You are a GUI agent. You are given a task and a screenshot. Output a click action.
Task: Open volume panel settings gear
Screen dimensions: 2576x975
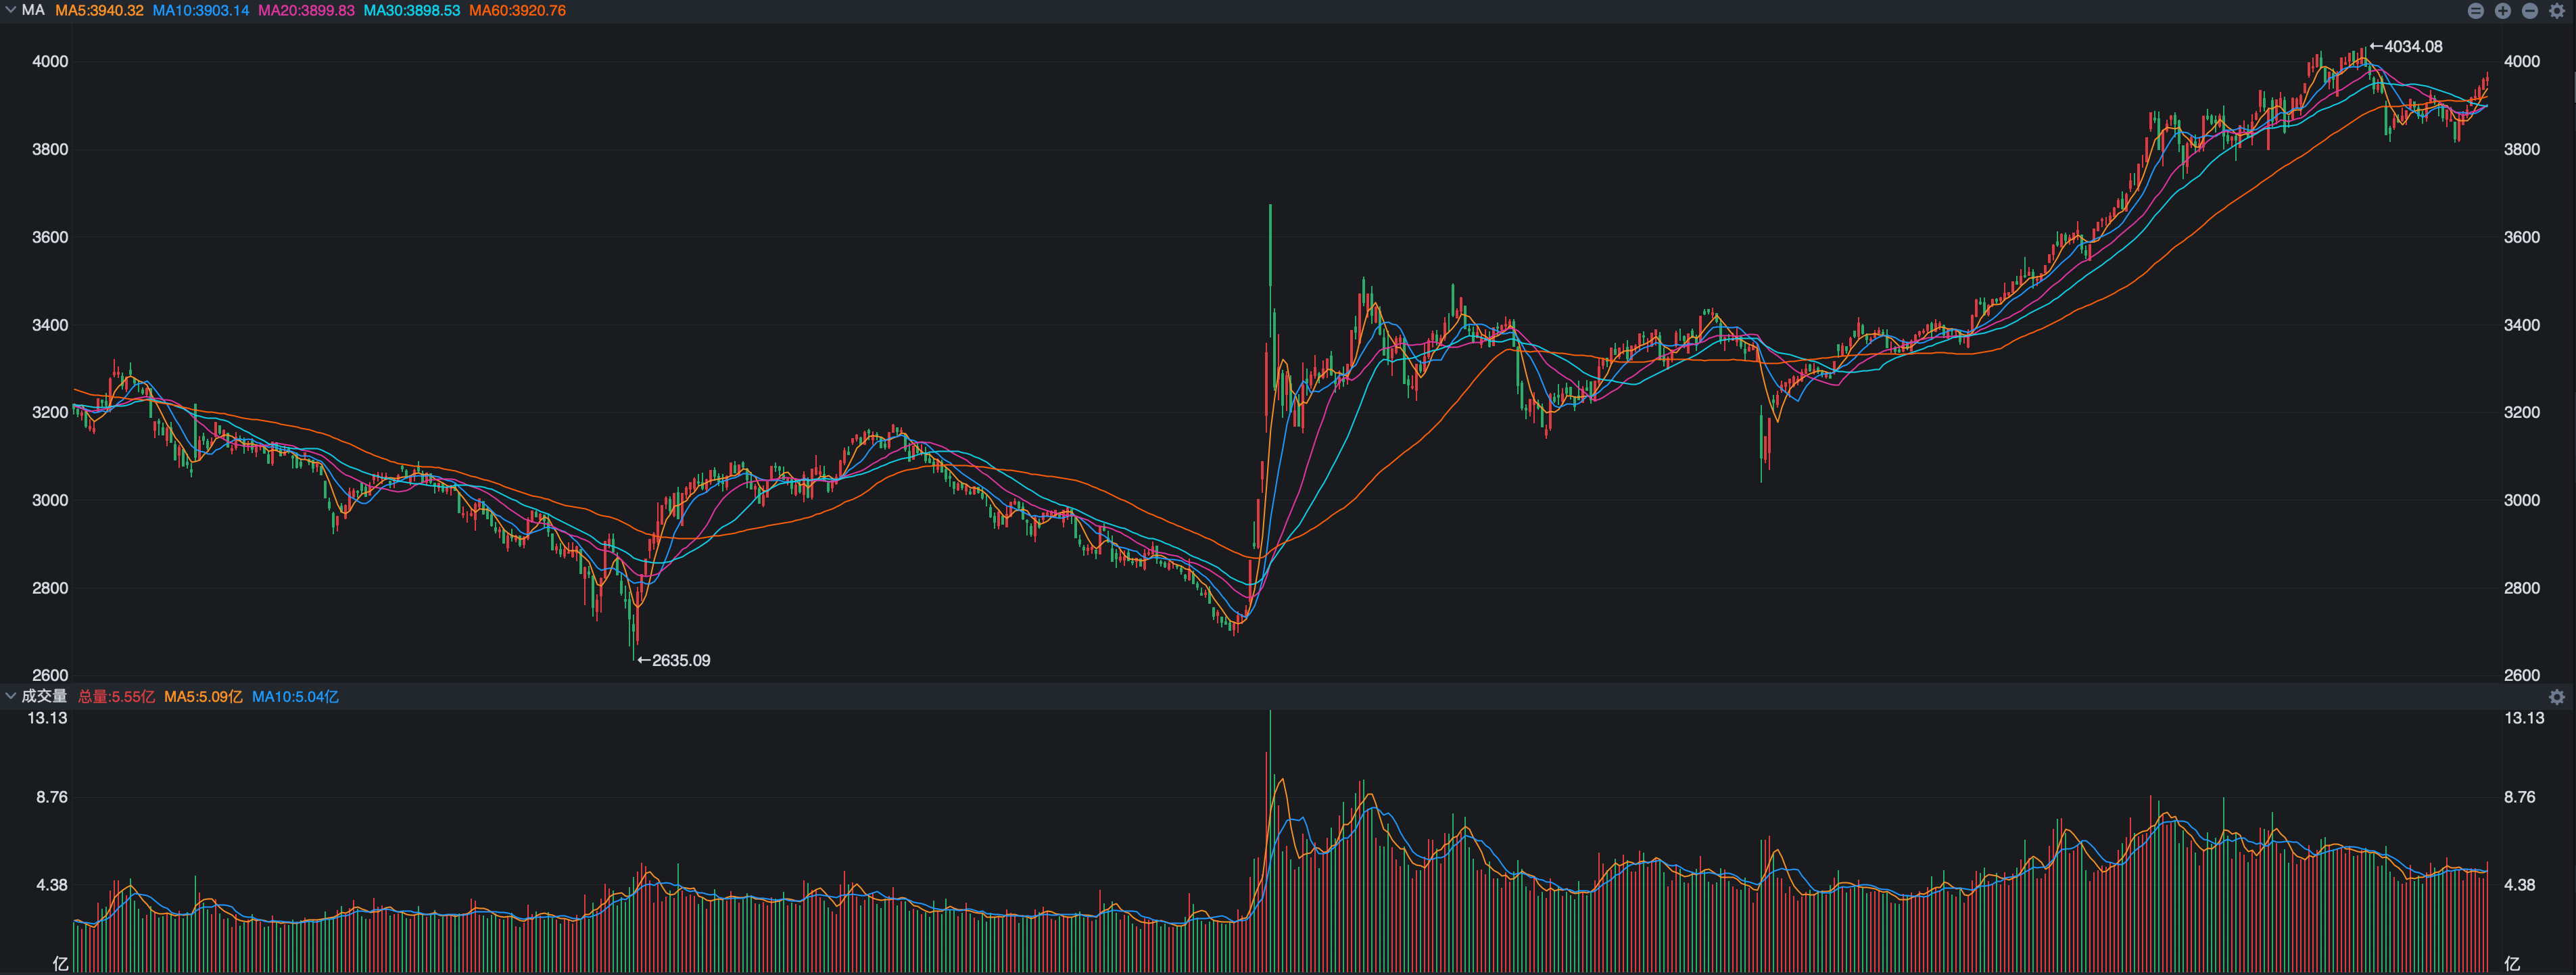pos(2556,697)
